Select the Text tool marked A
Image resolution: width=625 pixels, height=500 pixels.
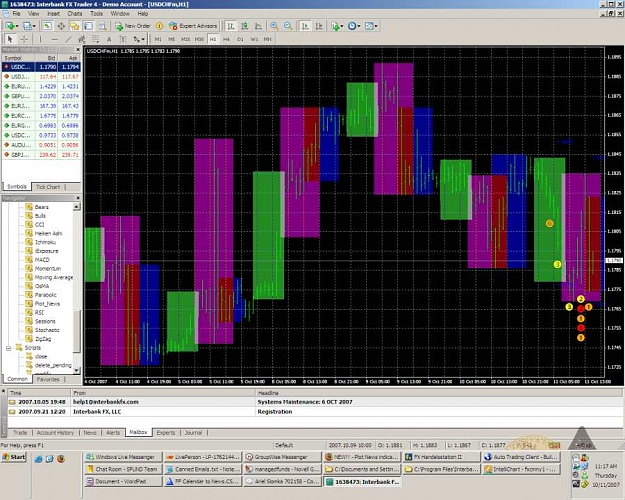[109, 39]
